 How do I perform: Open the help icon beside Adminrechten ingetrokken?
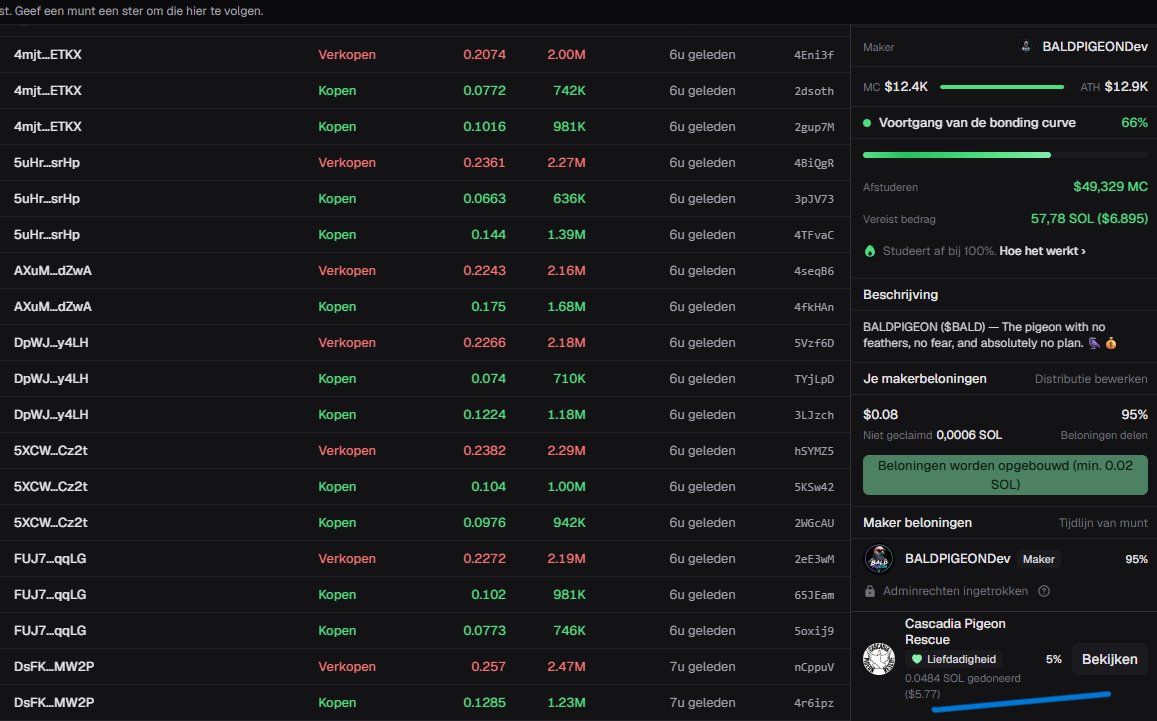tap(1044, 591)
